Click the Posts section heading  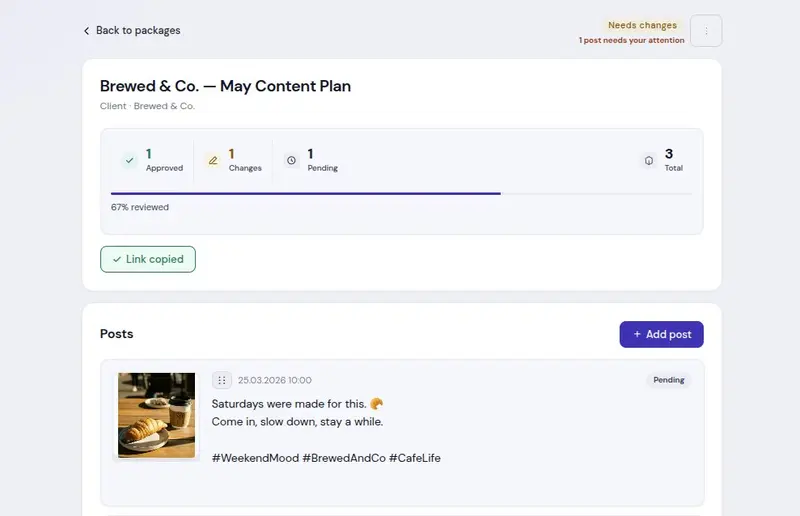pyautogui.click(x=117, y=334)
